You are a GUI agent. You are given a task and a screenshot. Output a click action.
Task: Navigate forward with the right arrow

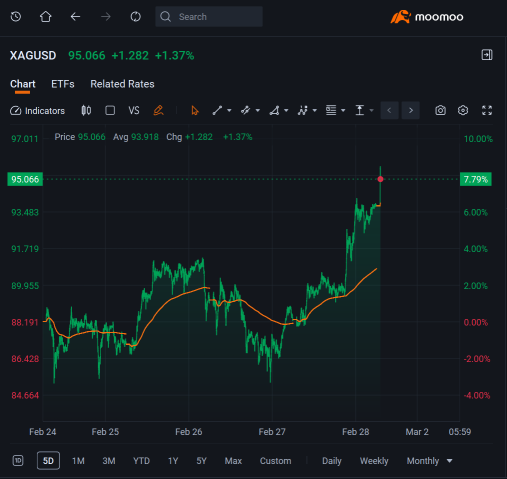pyautogui.click(x=106, y=17)
